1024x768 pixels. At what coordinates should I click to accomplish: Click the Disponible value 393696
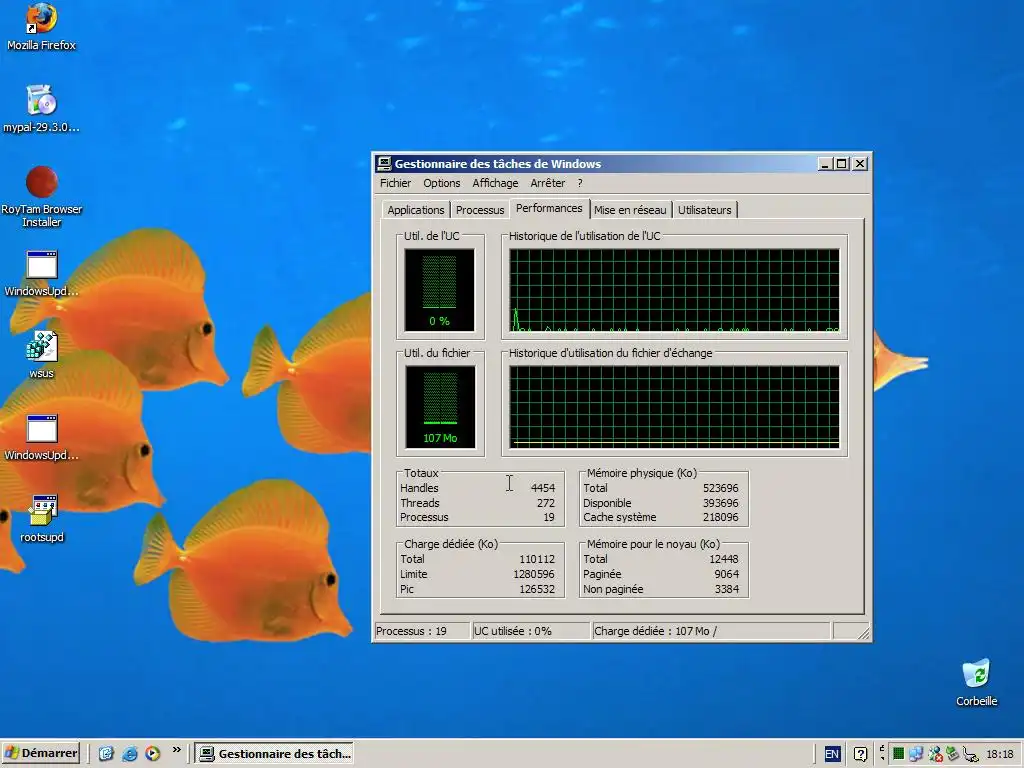[x=720, y=503]
